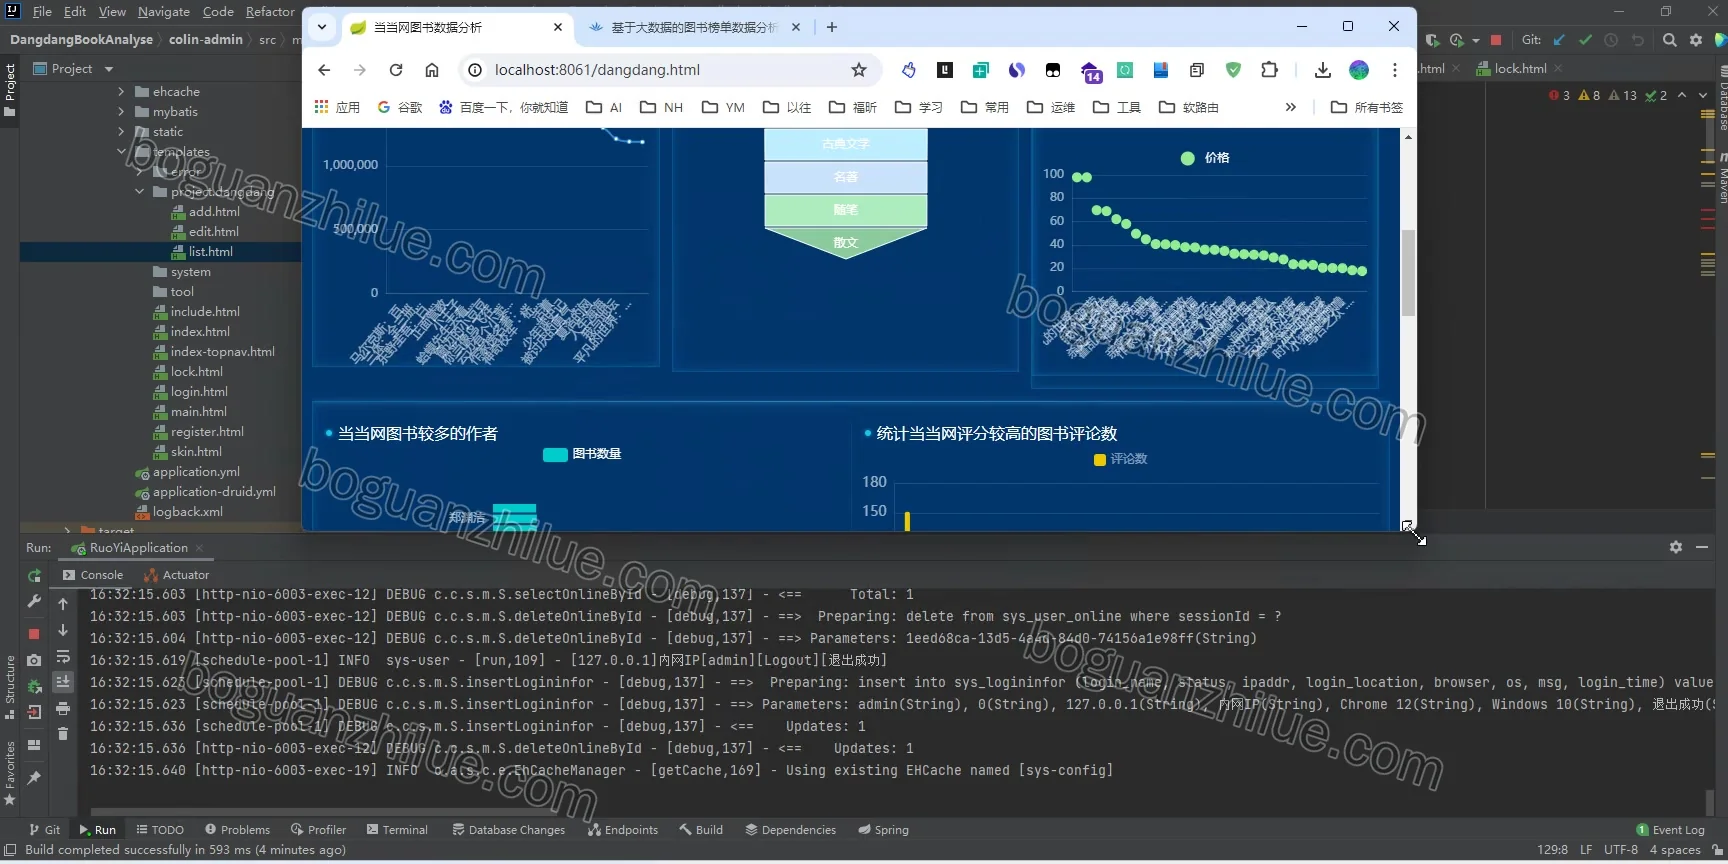1728x864 pixels.
Task: Open the Chrome three-dot menu
Action: click(x=1395, y=70)
